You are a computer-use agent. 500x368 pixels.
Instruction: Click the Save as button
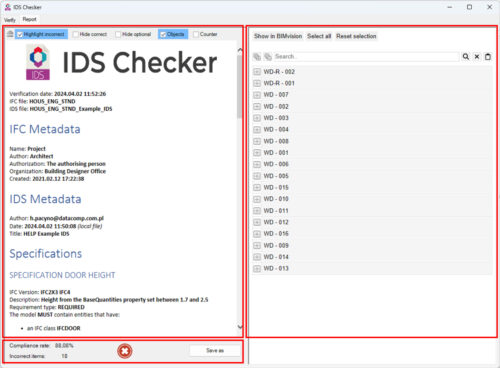coord(215,351)
